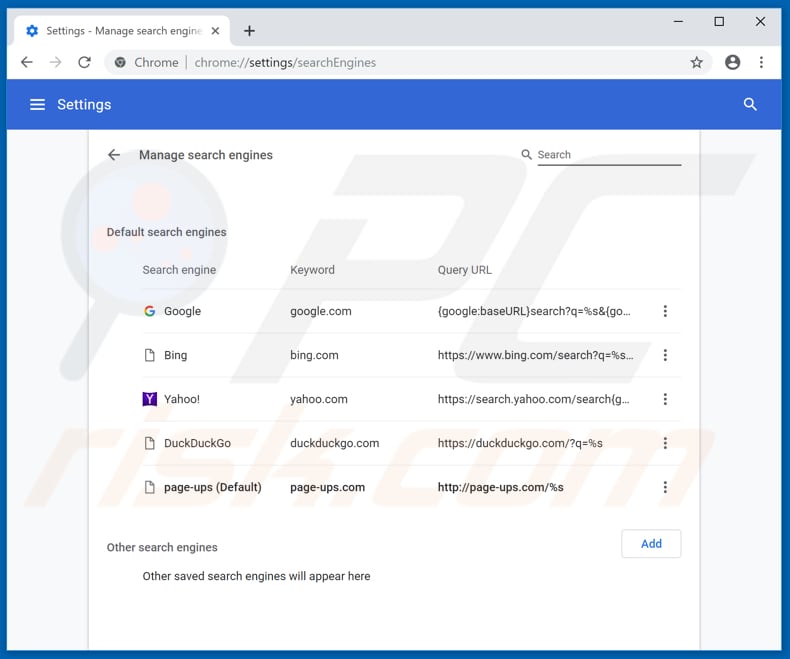Select the Bing query URL text
The height and width of the screenshot is (659, 790).
click(536, 355)
